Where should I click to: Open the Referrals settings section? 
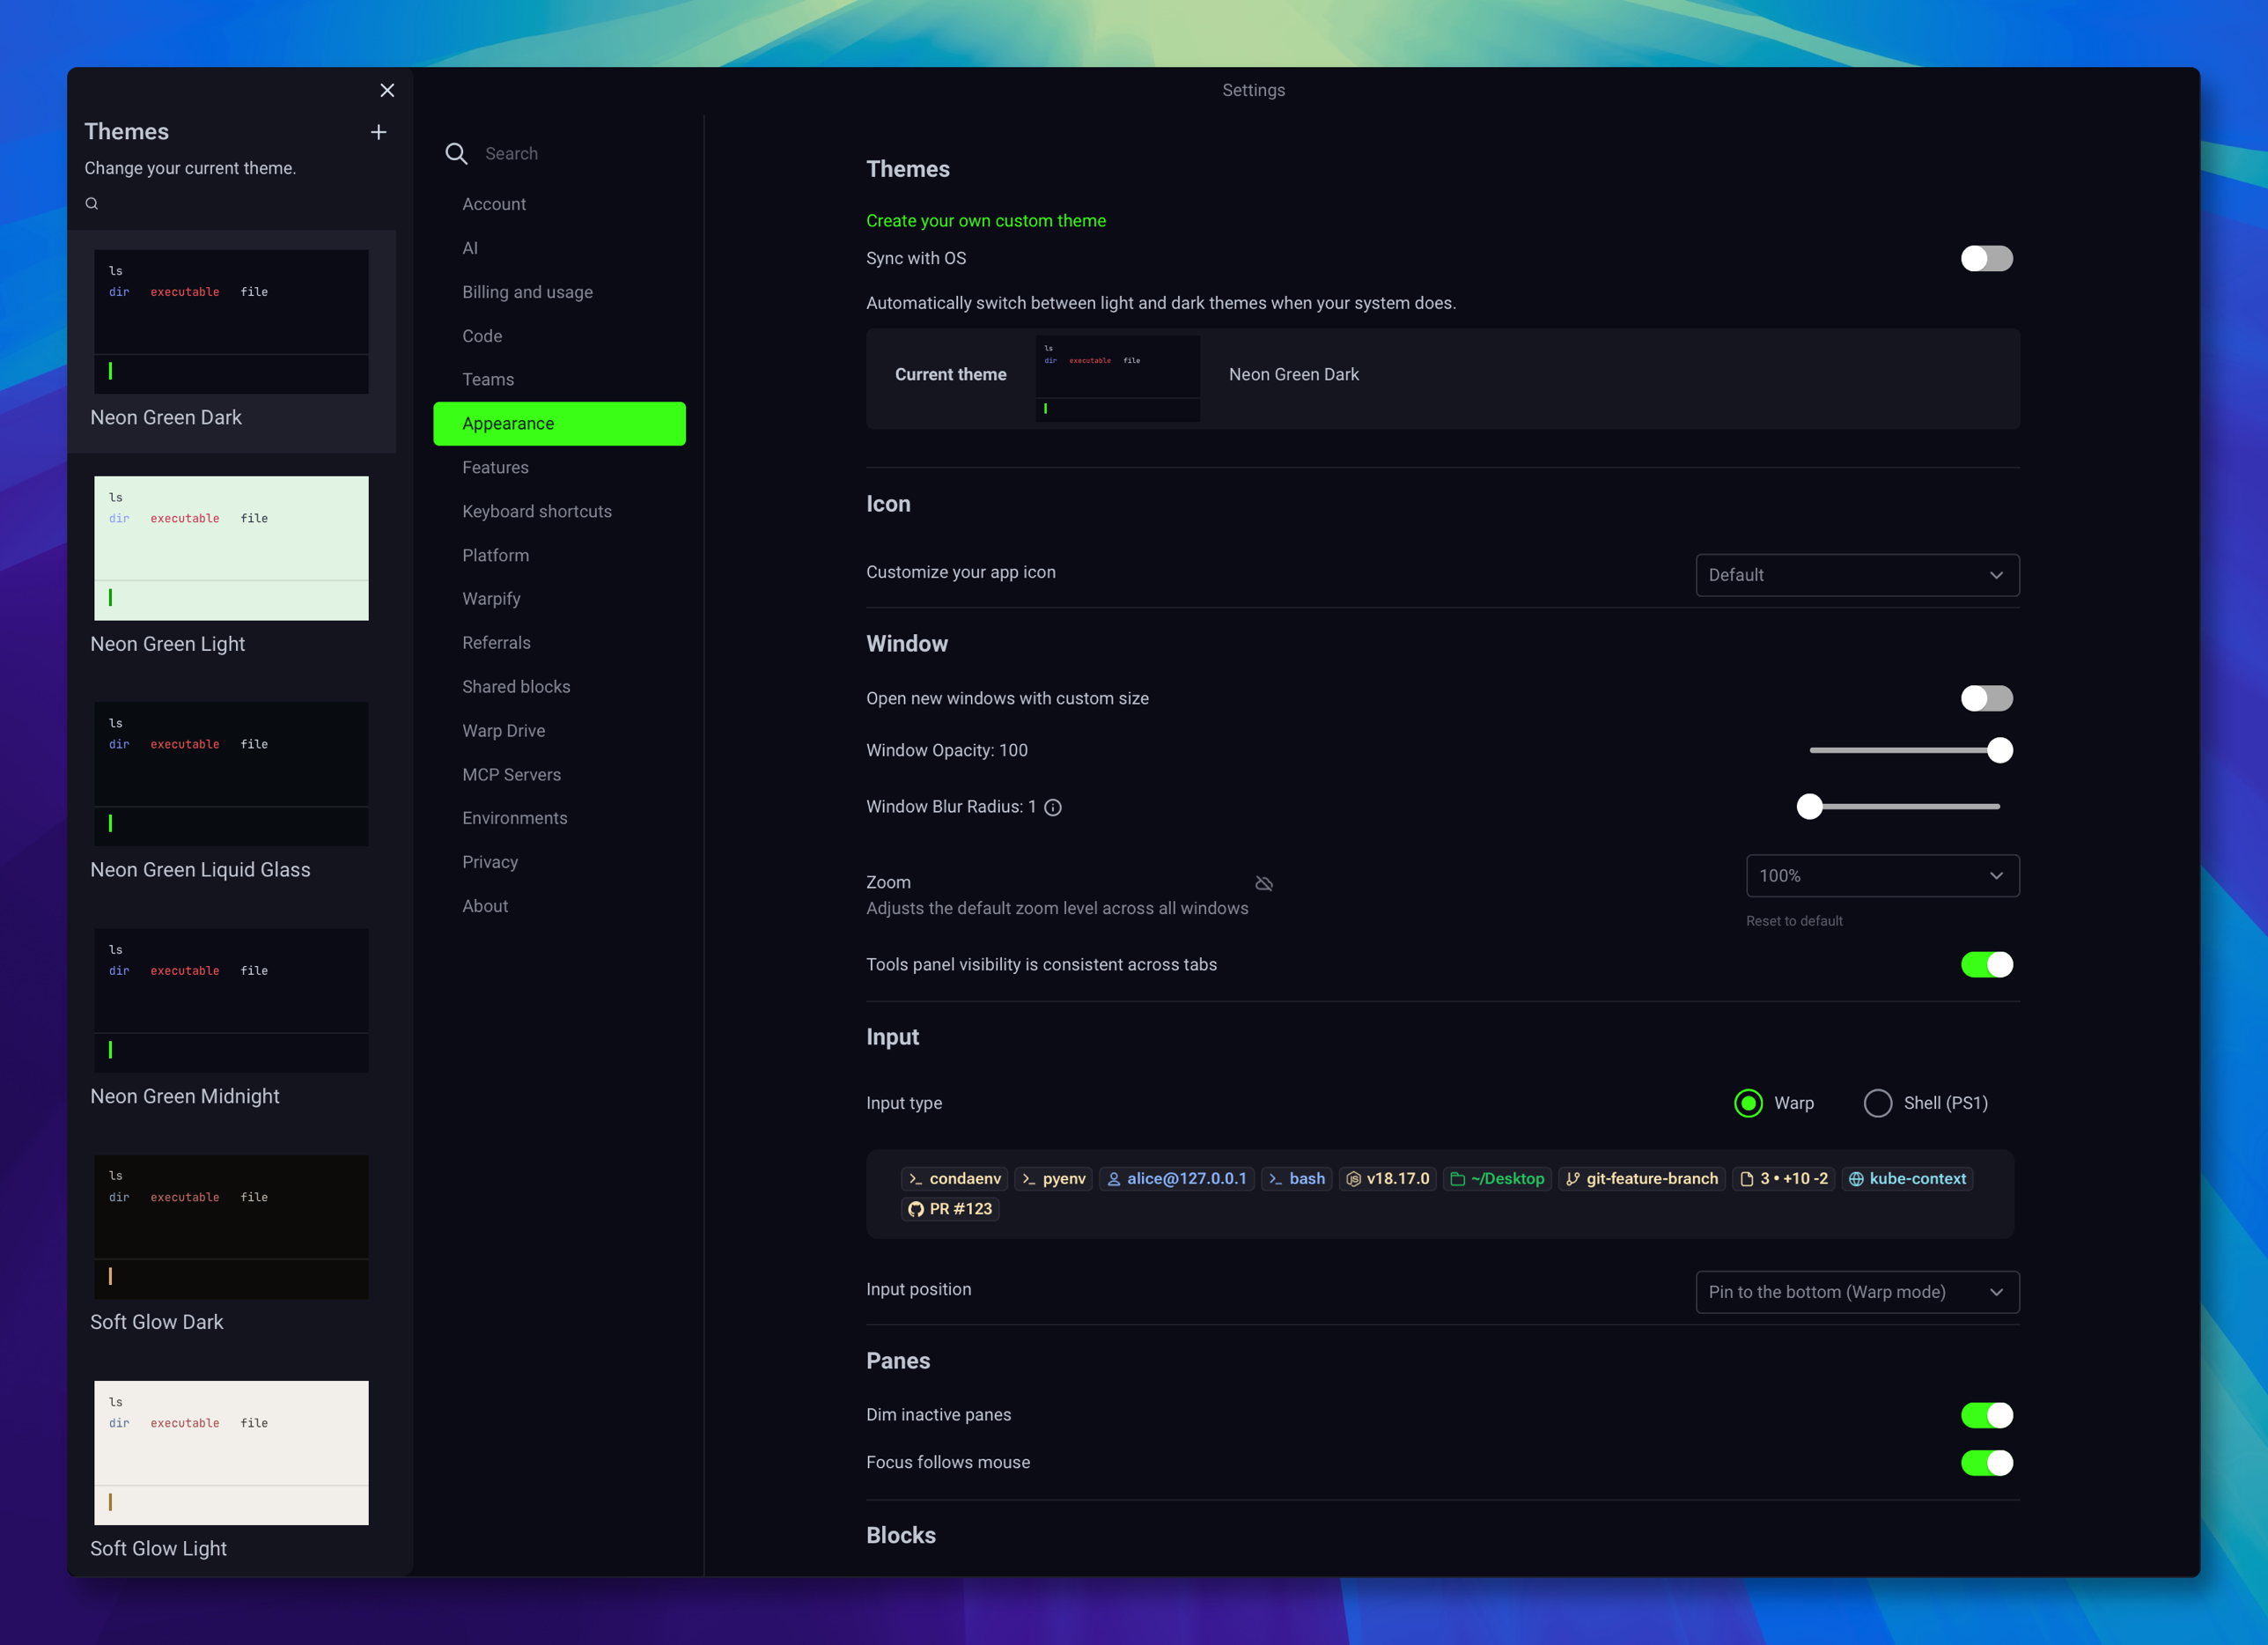pyautogui.click(x=559, y=643)
